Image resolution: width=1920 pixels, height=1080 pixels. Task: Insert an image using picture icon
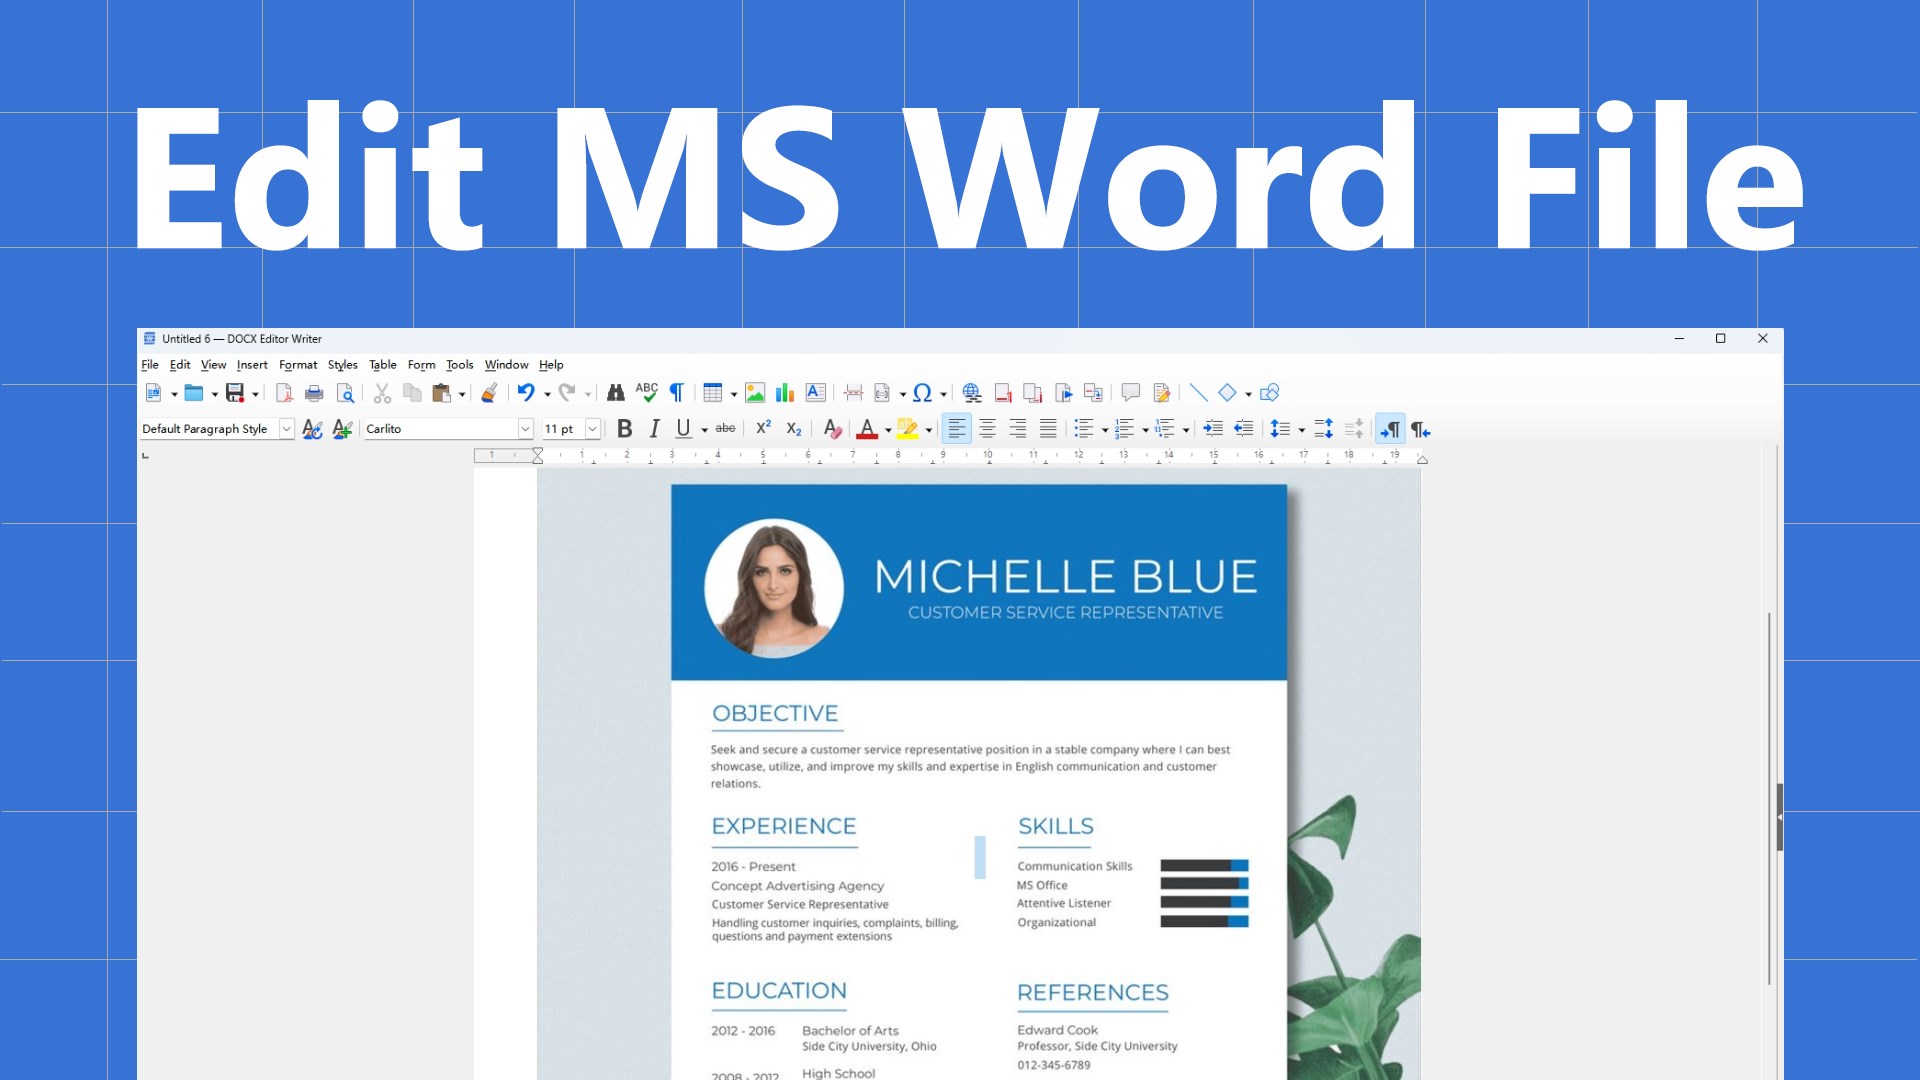pos(755,393)
